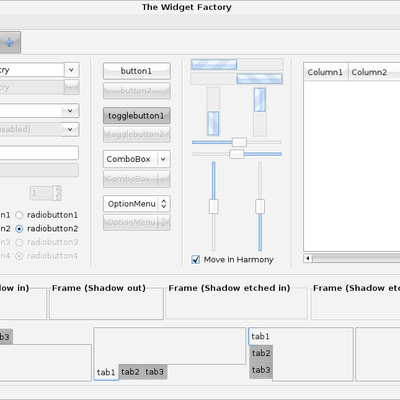
Task: Select tab1 in the left-side-tabs notebook
Action: (261, 336)
